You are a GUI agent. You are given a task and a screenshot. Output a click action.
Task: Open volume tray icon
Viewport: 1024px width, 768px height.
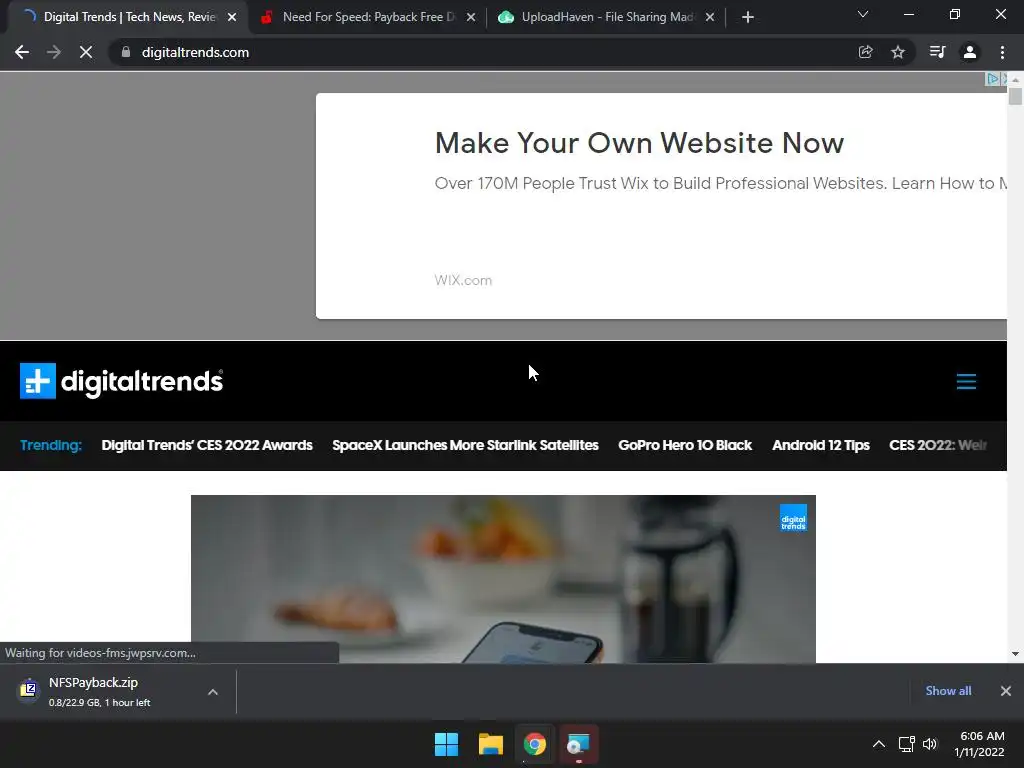click(x=930, y=744)
